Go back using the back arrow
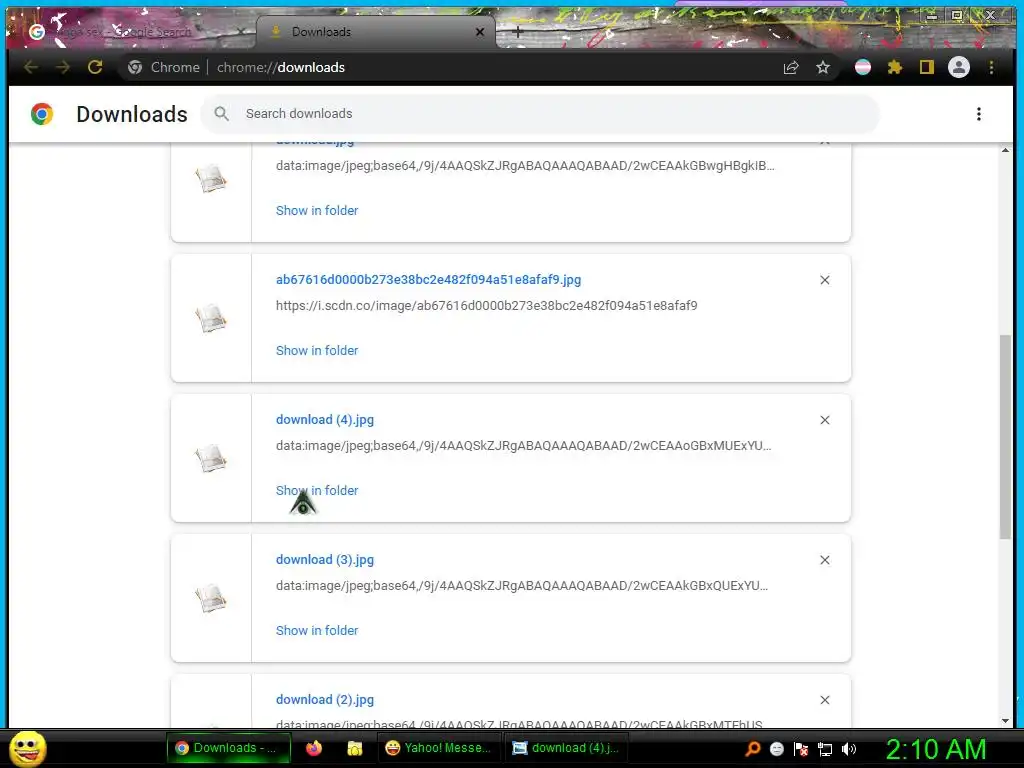 (x=31, y=67)
